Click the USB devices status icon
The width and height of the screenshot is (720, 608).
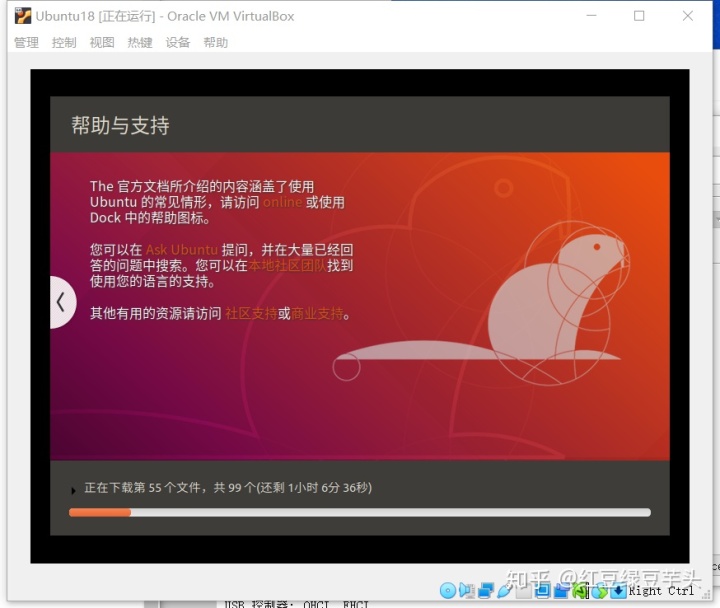[x=505, y=590]
